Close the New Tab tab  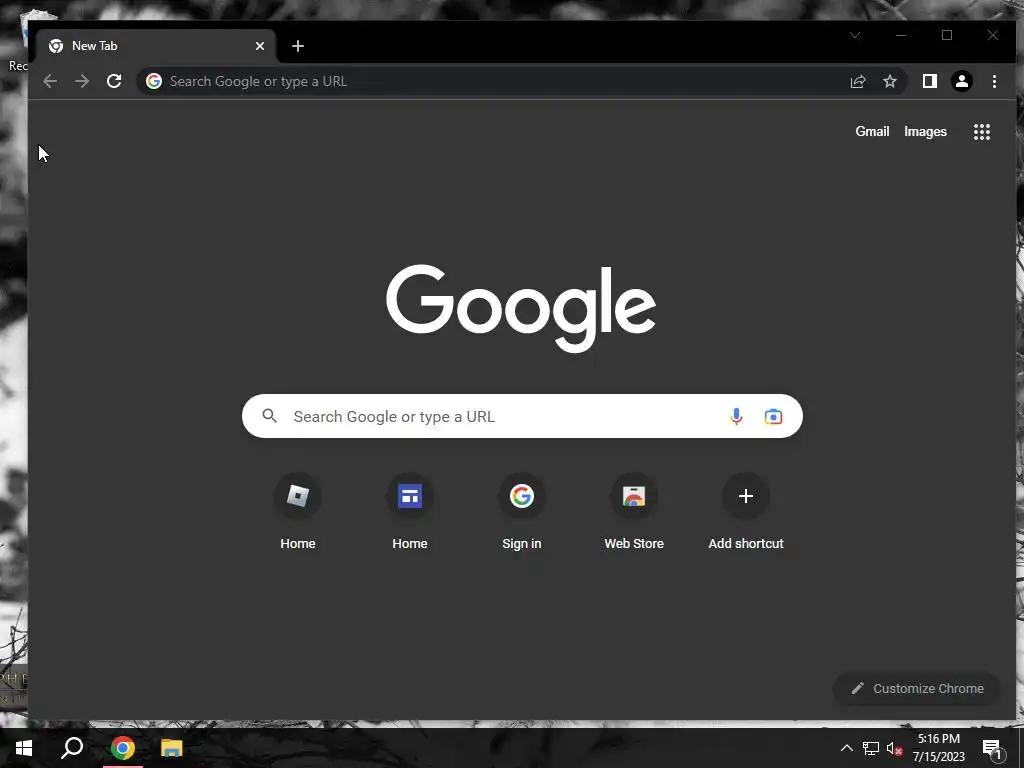click(260, 46)
